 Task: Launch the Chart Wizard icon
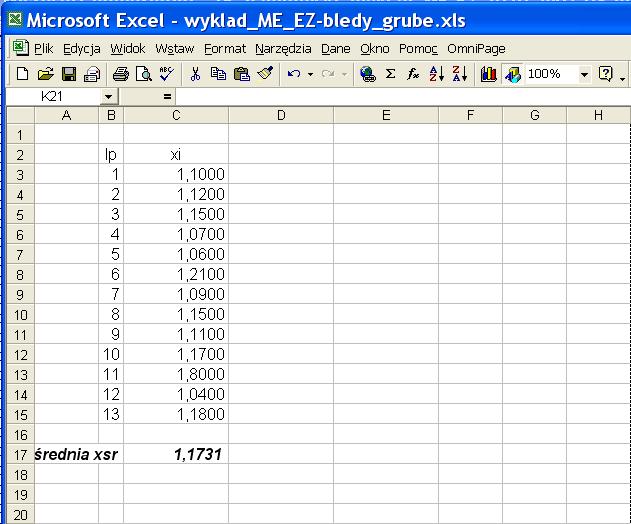489,74
